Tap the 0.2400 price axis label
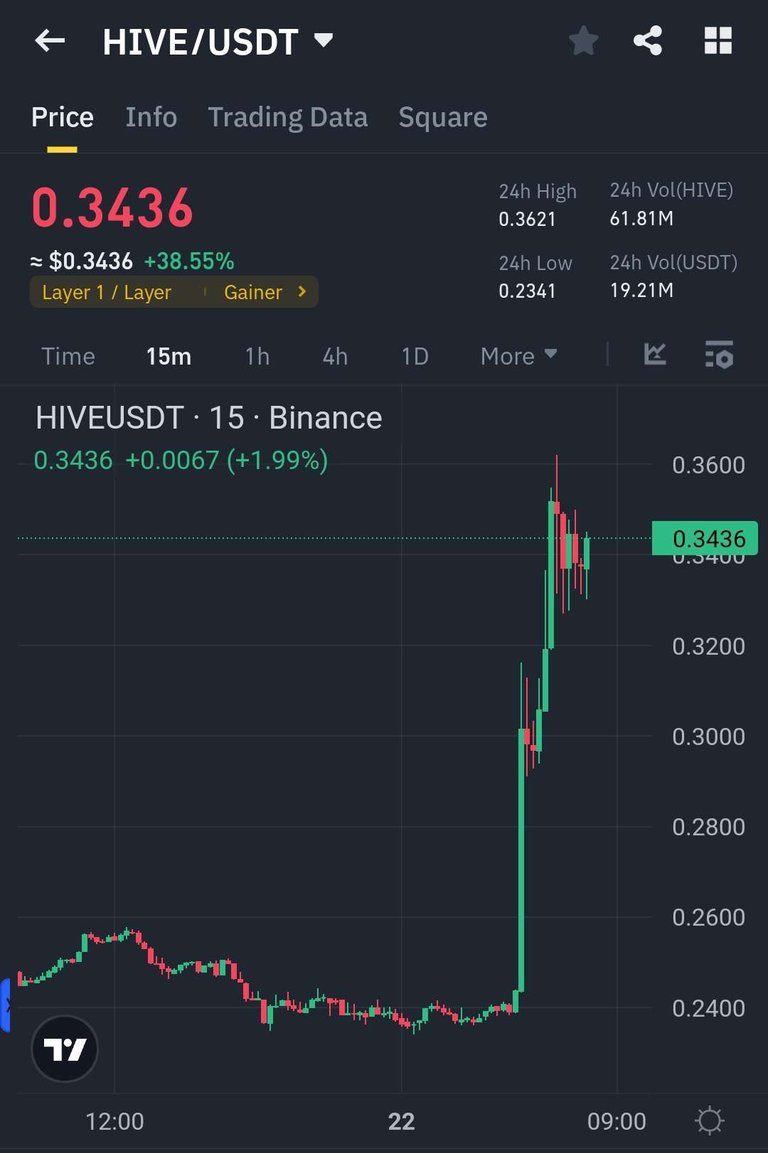768x1153 pixels. (x=708, y=1008)
